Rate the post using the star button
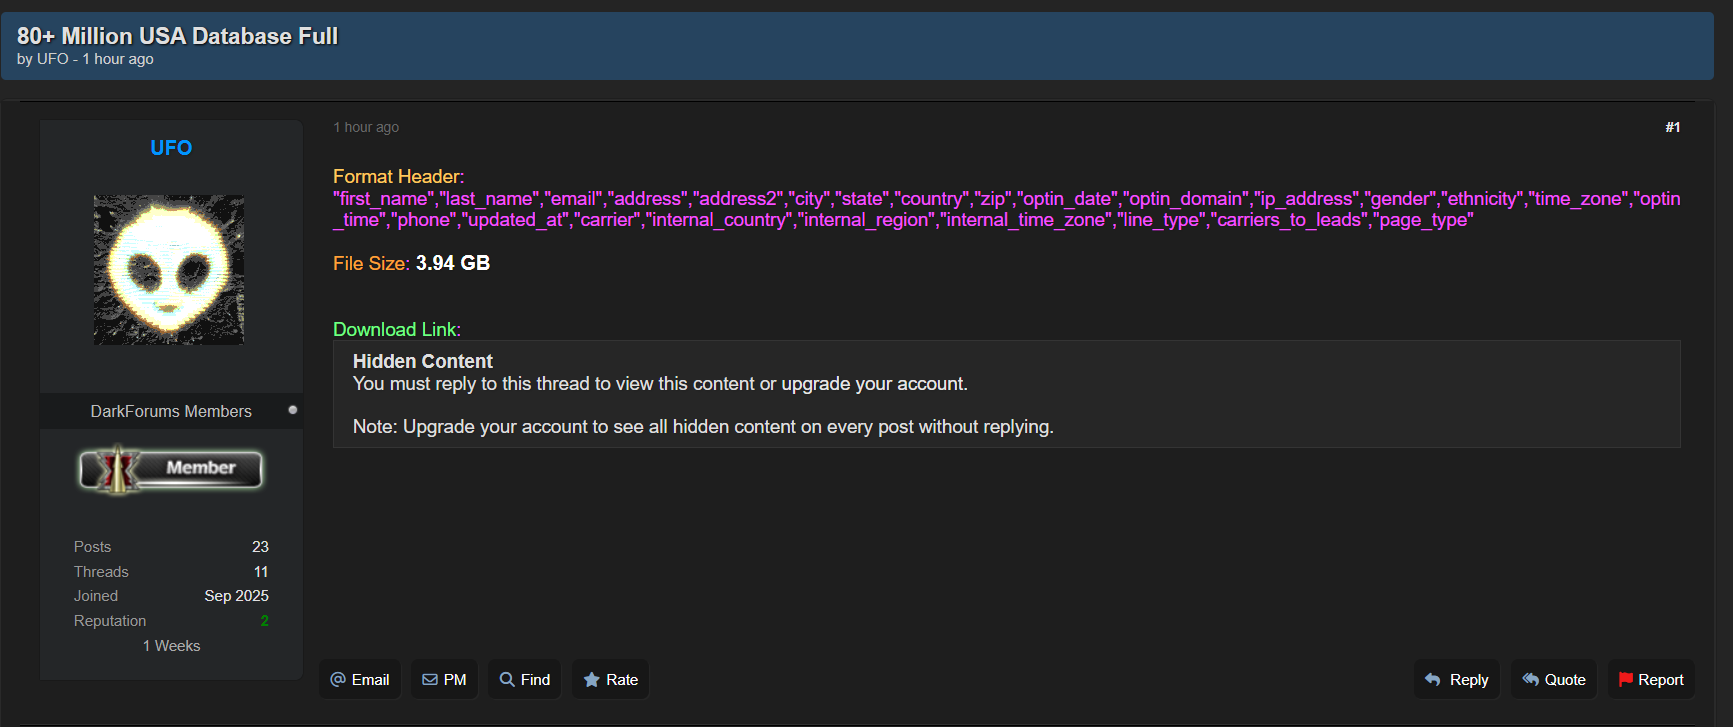 coord(611,680)
